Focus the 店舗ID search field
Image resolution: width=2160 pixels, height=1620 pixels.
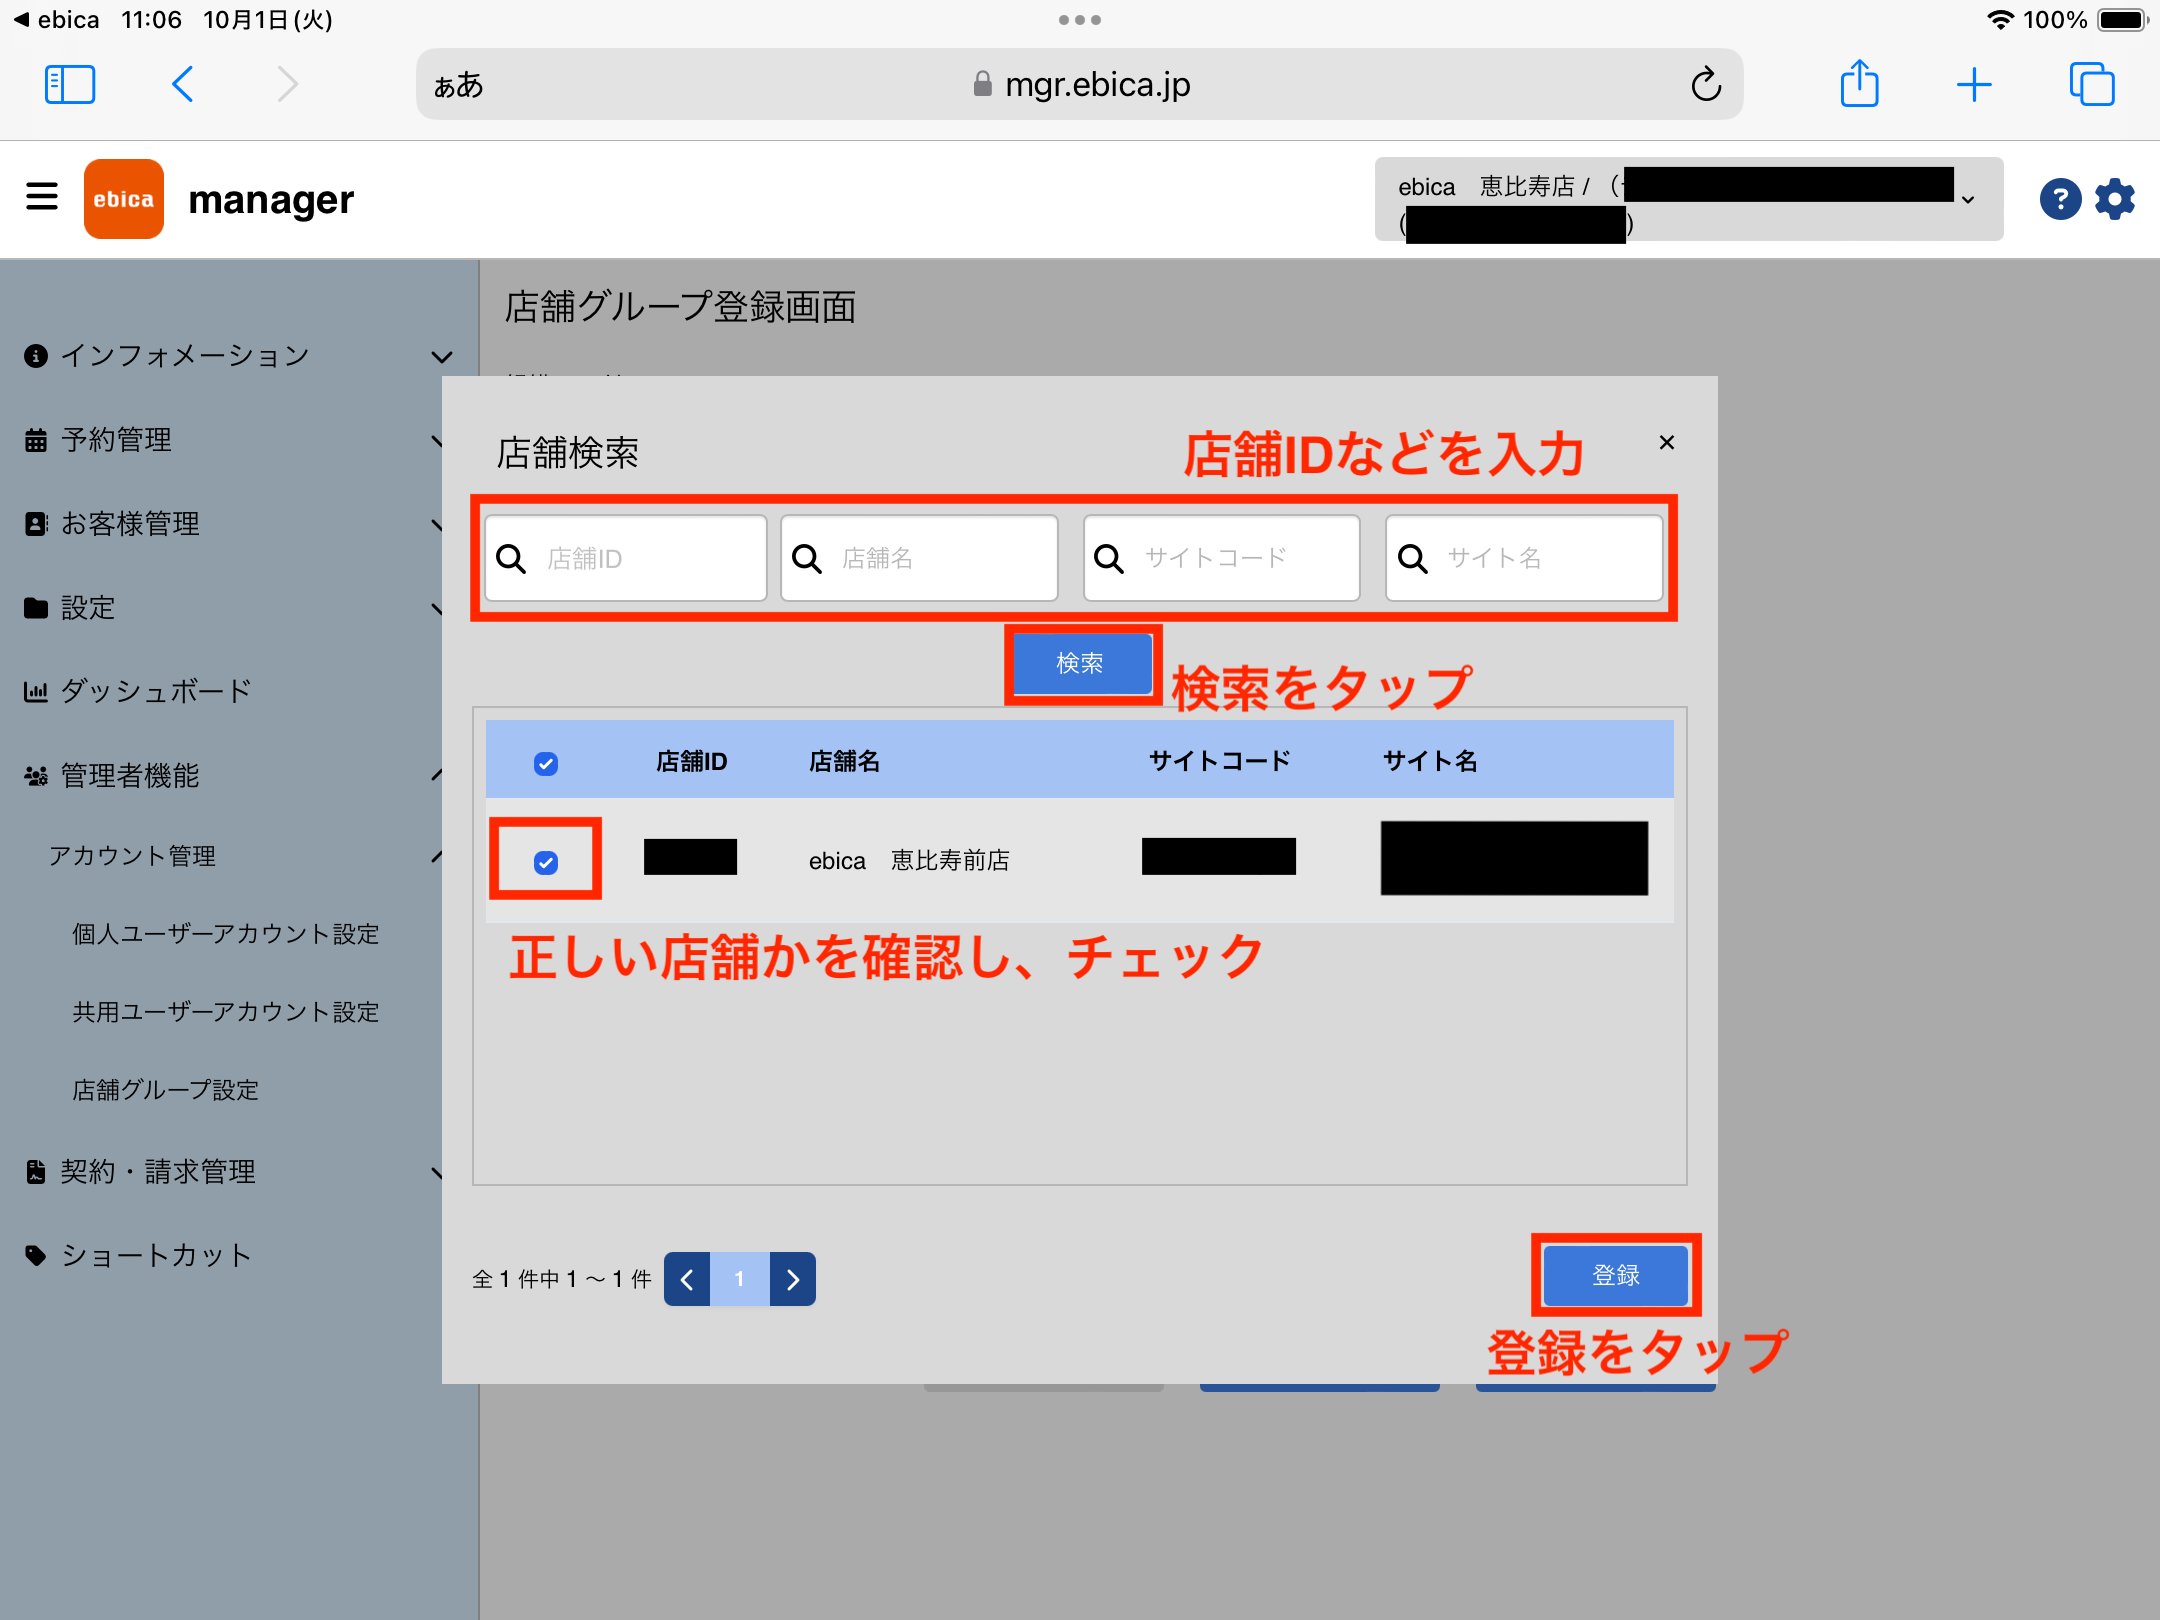coord(626,558)
